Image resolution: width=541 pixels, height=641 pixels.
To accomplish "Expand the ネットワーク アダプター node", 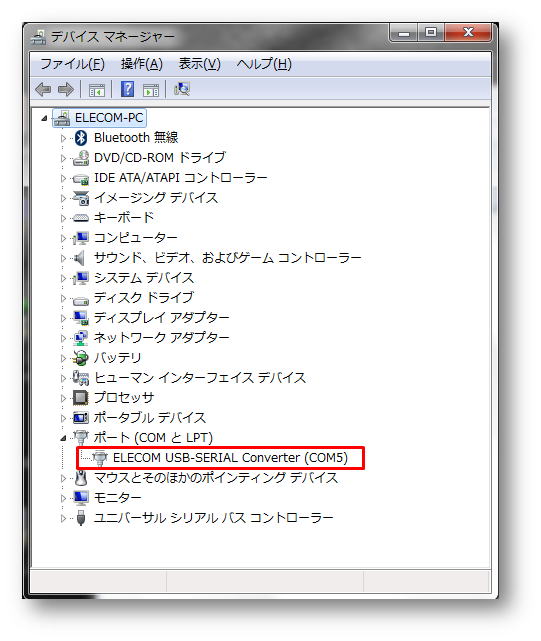I will tap(63, 338).
